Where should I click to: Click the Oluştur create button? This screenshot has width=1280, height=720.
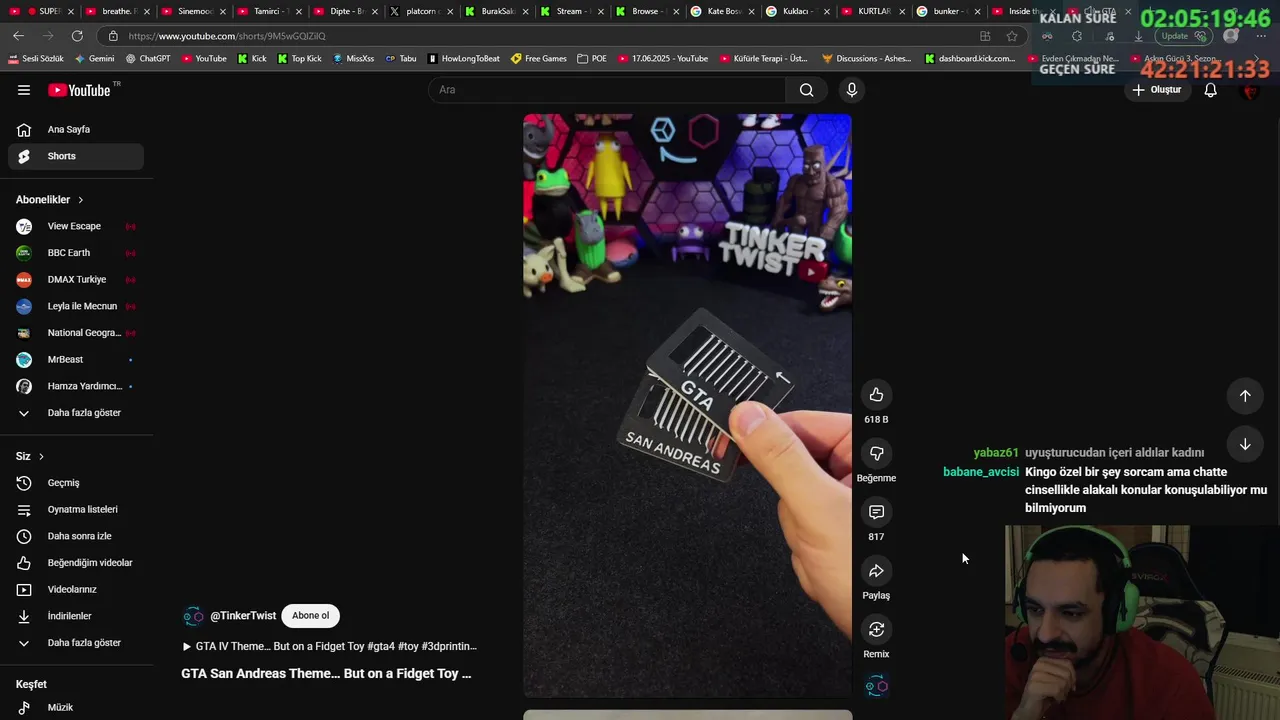[1156, 90]
